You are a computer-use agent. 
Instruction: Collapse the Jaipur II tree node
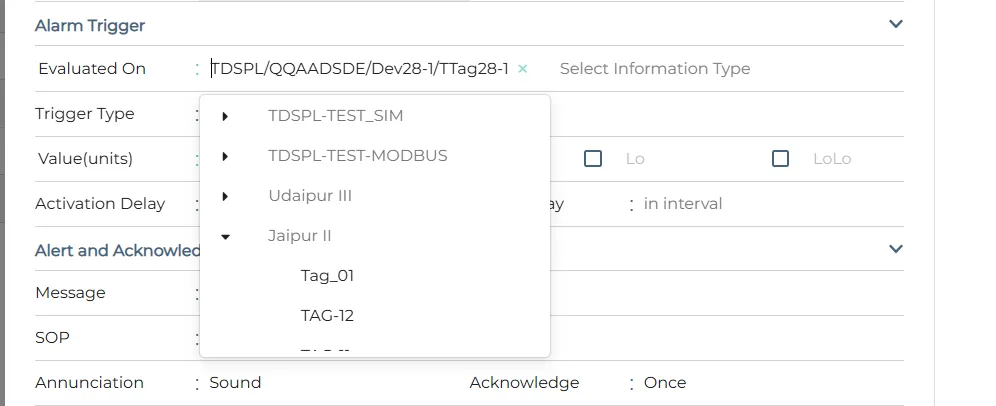tap(226, 236)
